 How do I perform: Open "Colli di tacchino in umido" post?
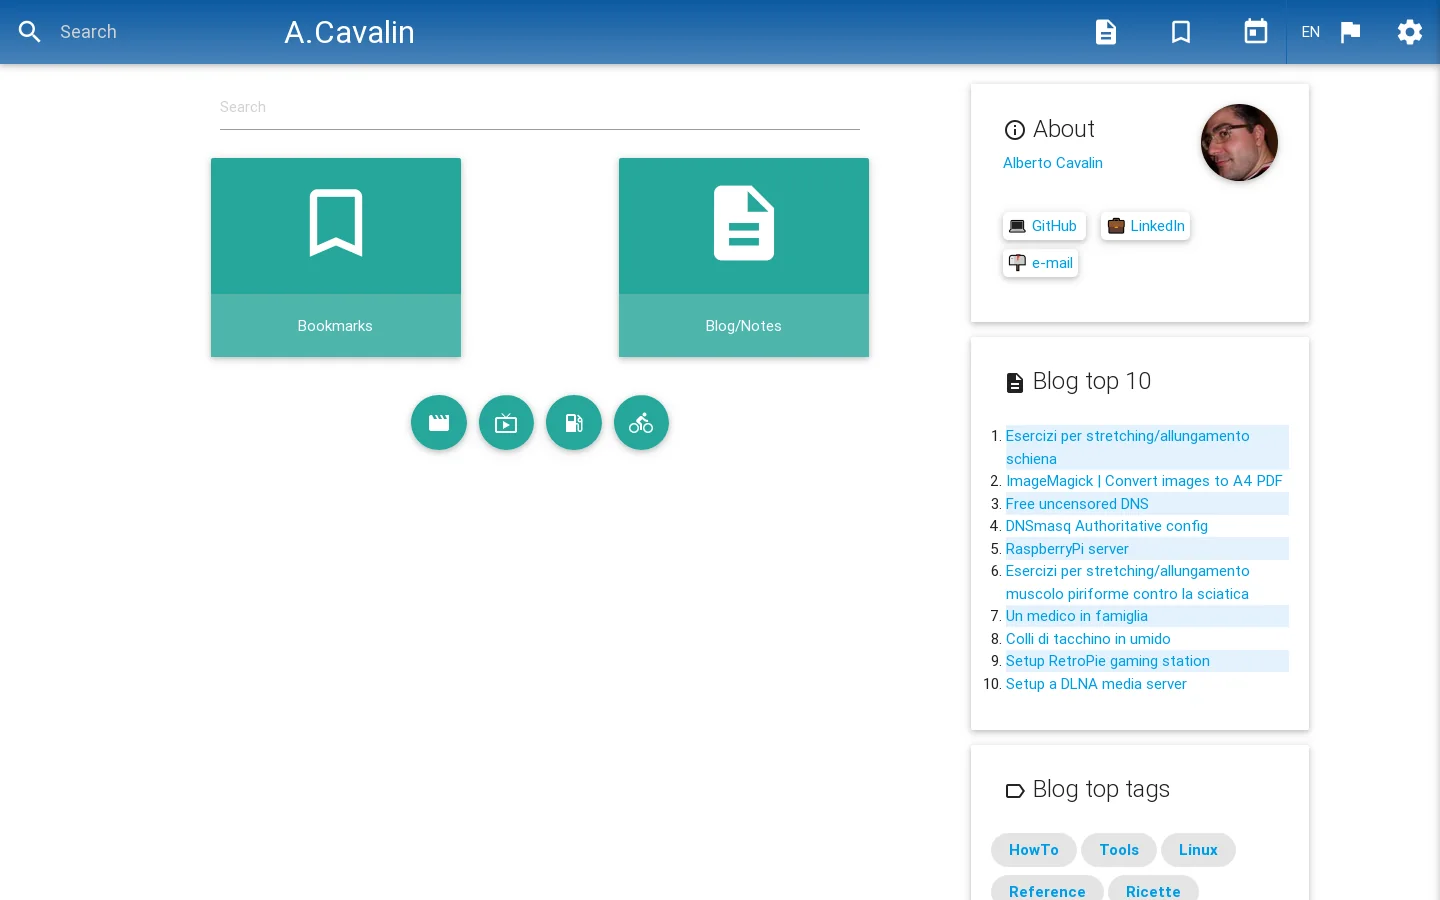tap(1088, 639)
